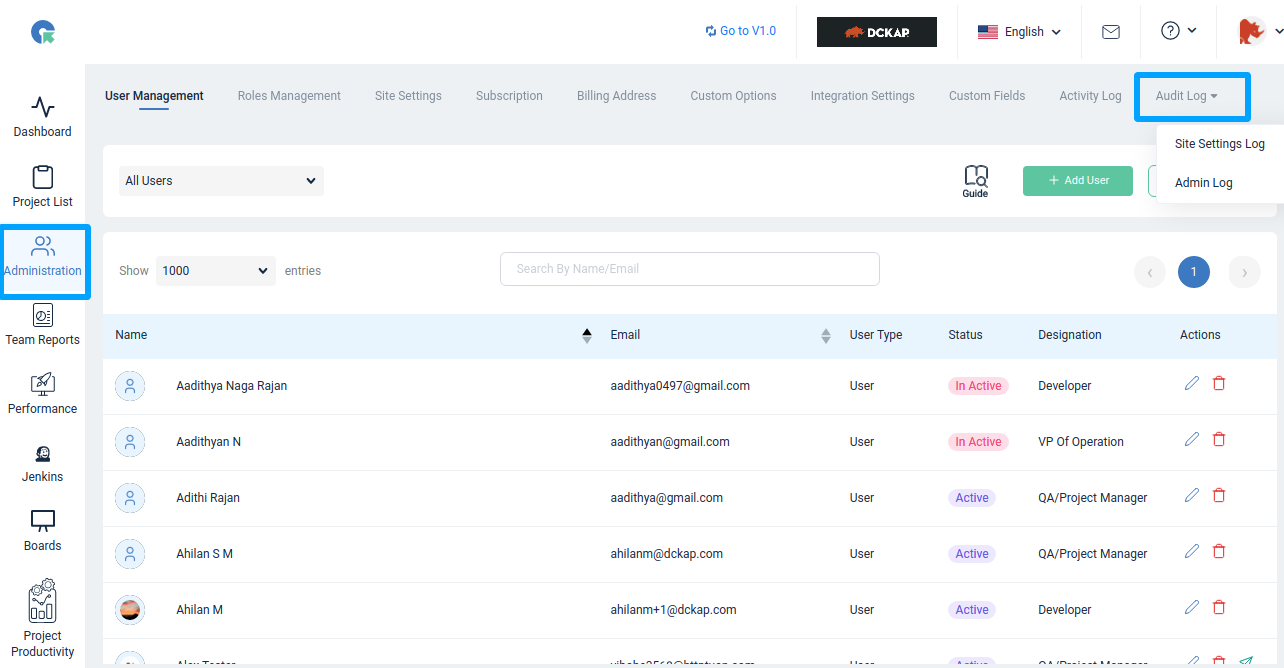This screenshot has width=1284, height=668.
Task: Select Admin Log menu entry
Action: coord(1203,183)
